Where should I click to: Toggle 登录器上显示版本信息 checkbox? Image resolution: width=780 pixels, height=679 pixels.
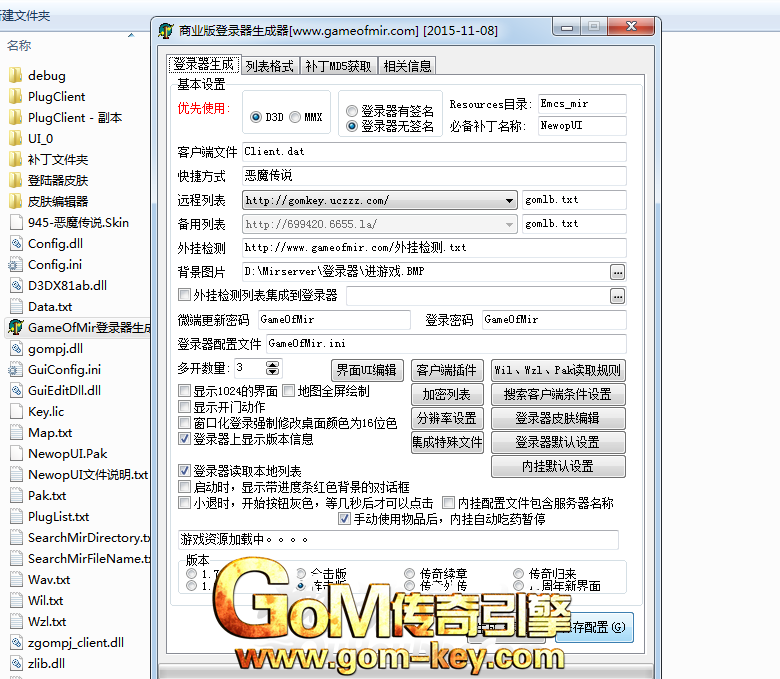tap(184, 438)
